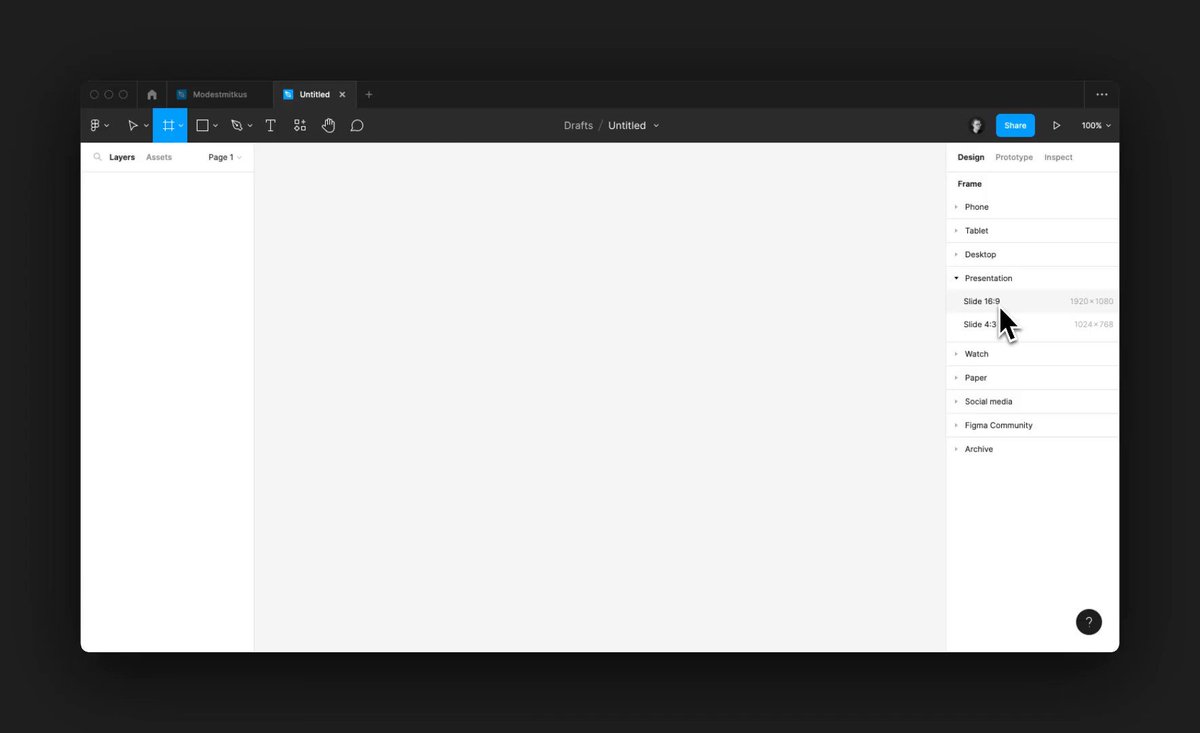Open the user avatar in toolbar
1200x733 pixels.
pyautogui.click(x=977, y=126)
